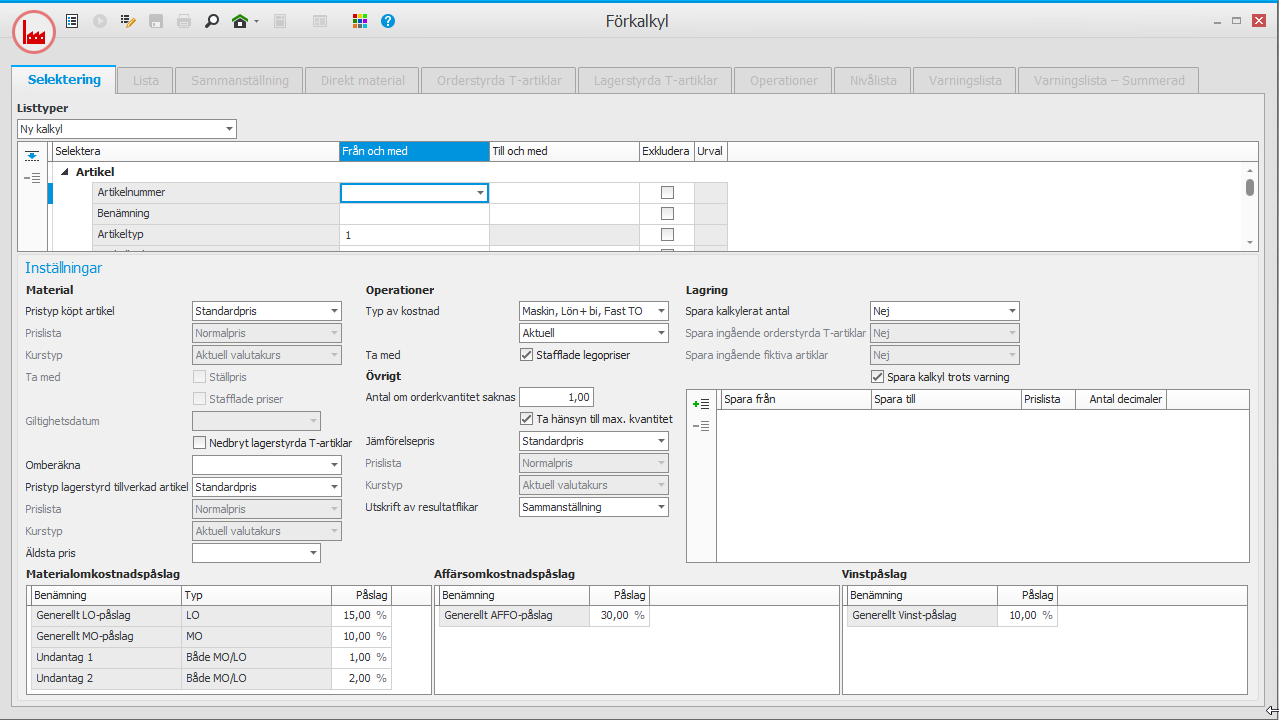Select the Operationer tab
Image resolution: width=1279 pixels, height=720 pixels.
click(784, 80)
